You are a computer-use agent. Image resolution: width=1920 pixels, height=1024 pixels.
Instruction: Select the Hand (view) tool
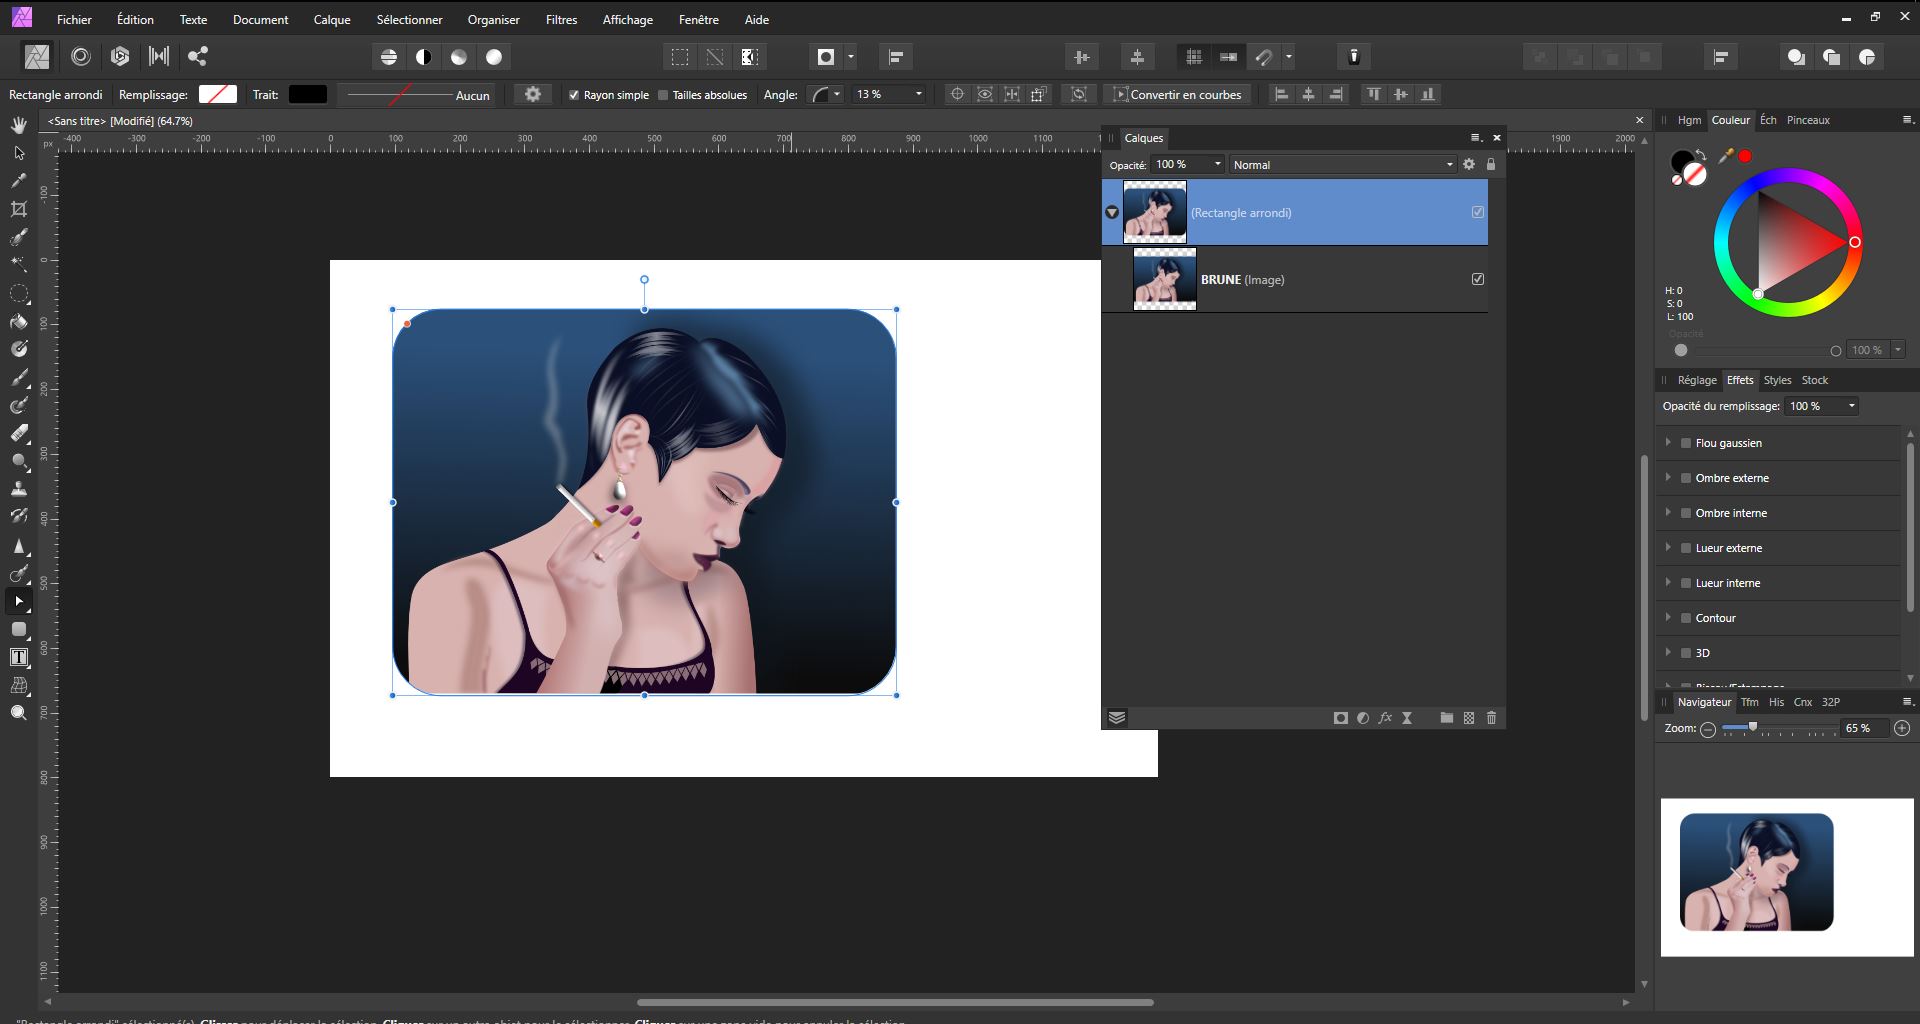(18, 125)
